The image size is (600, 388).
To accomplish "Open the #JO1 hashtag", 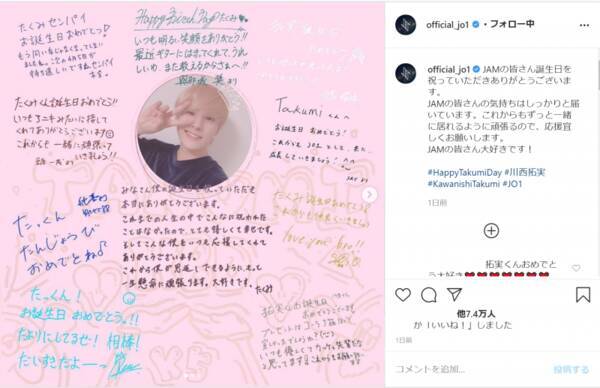I will [512, 184].
